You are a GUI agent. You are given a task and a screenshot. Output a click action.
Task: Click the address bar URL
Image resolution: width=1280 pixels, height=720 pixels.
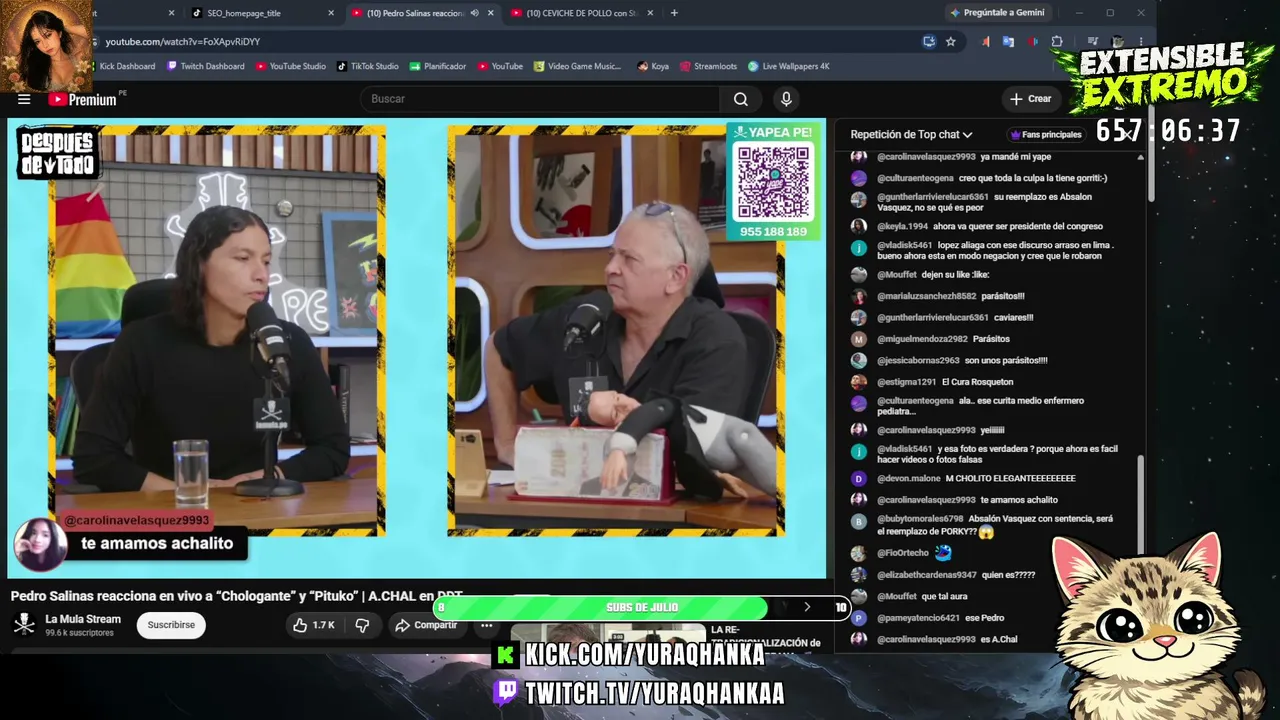tap(183, 42)
